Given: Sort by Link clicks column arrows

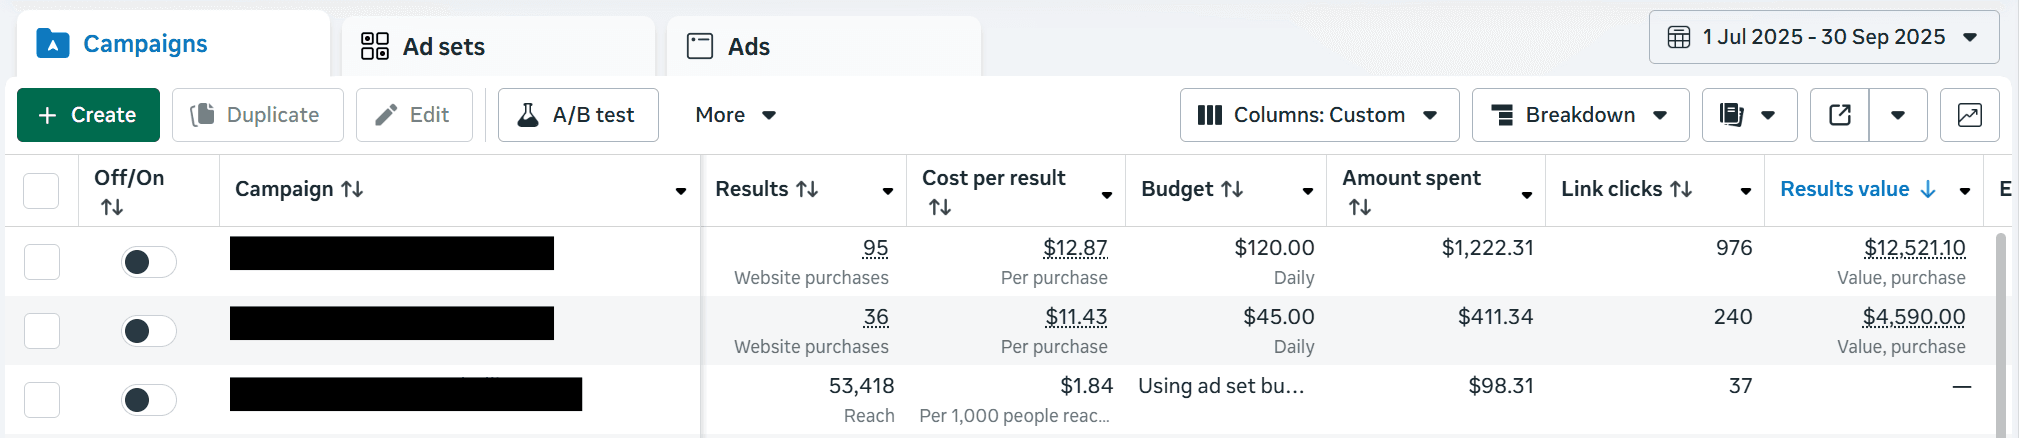Looking at the screenshot, I should click(1681, 189).
